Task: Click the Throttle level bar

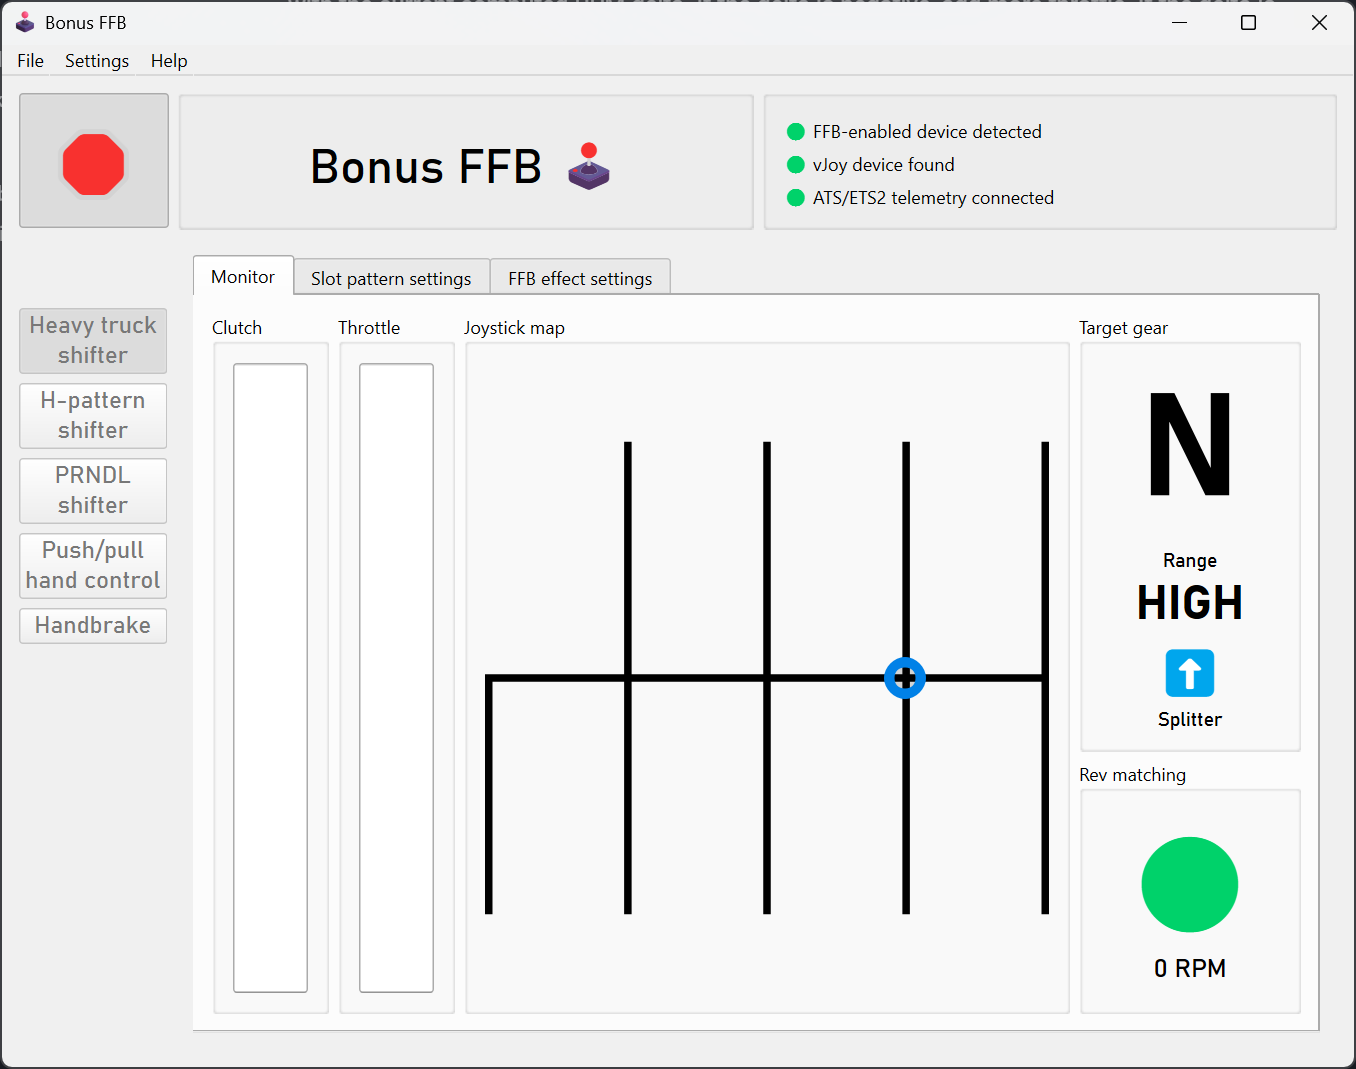Action: [396, 678]
